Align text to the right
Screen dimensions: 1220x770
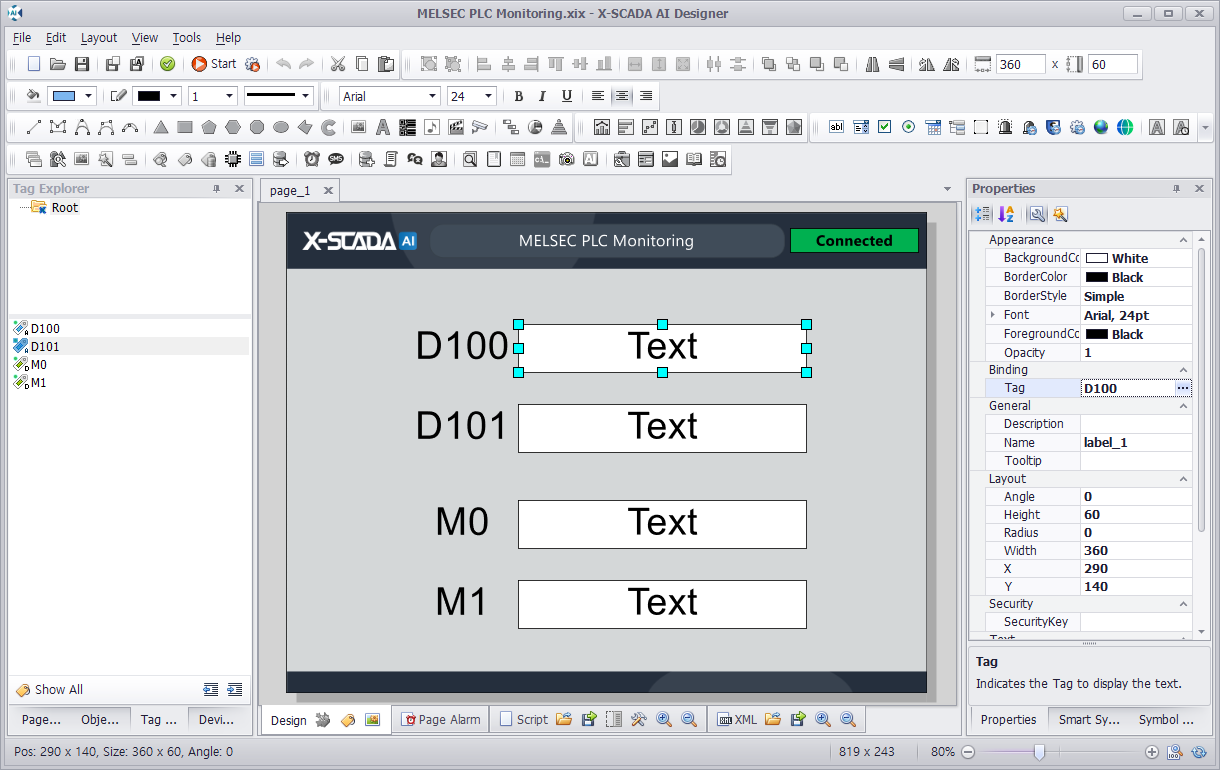(x=646, y=96)
